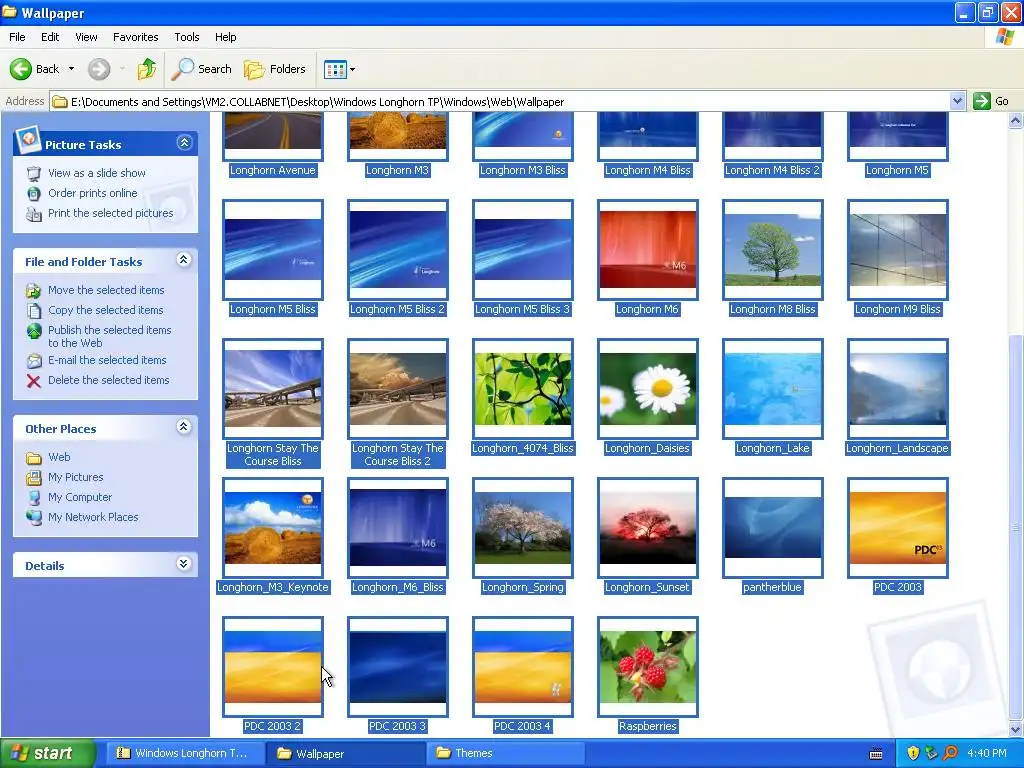1024x768 pixels.
Task: Open the Start menu
Action: 47,753
